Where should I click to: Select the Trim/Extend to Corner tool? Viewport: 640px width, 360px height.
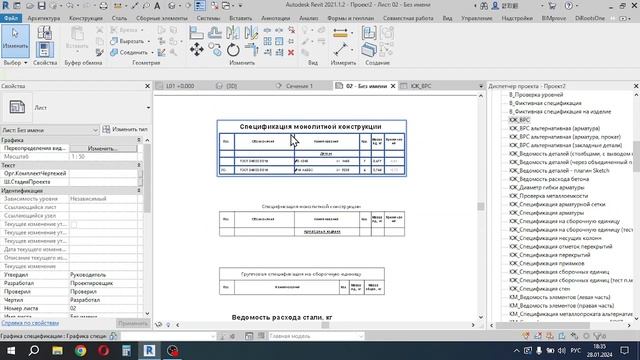[251, 50]
